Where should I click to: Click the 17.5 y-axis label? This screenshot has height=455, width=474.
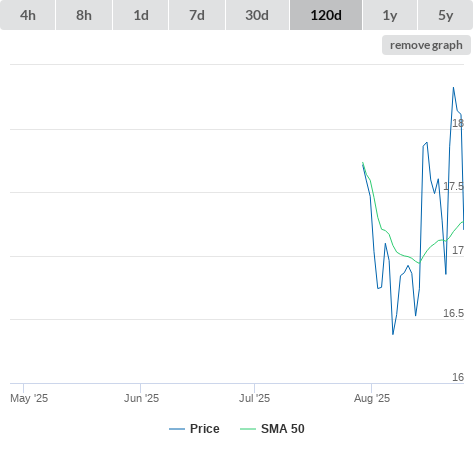[453, 186]
